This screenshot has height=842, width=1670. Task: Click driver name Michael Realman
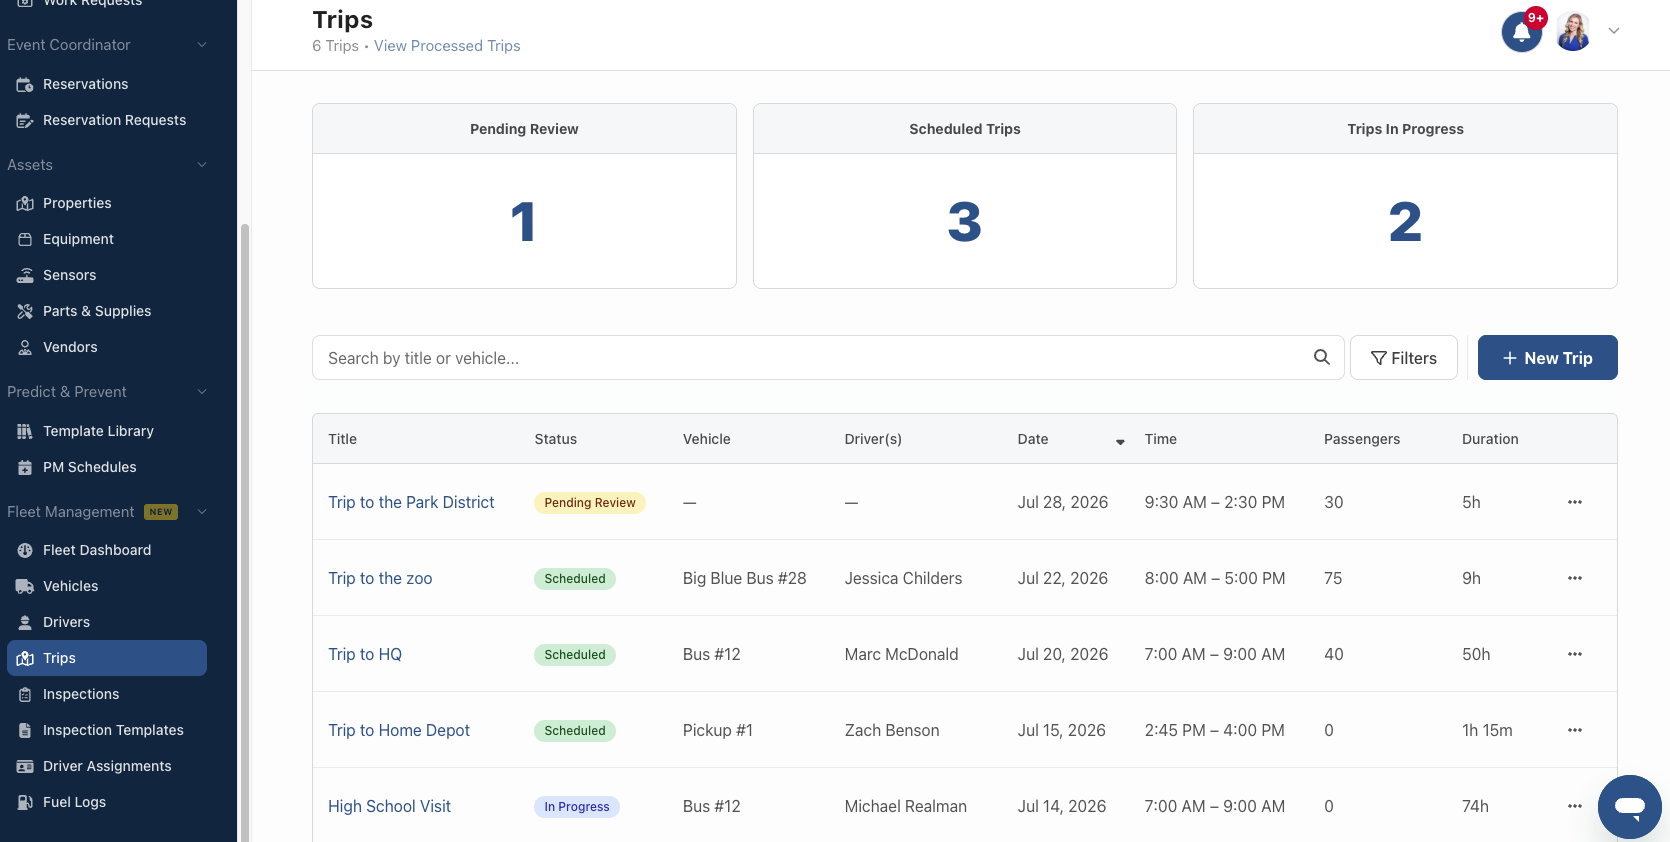905,806
